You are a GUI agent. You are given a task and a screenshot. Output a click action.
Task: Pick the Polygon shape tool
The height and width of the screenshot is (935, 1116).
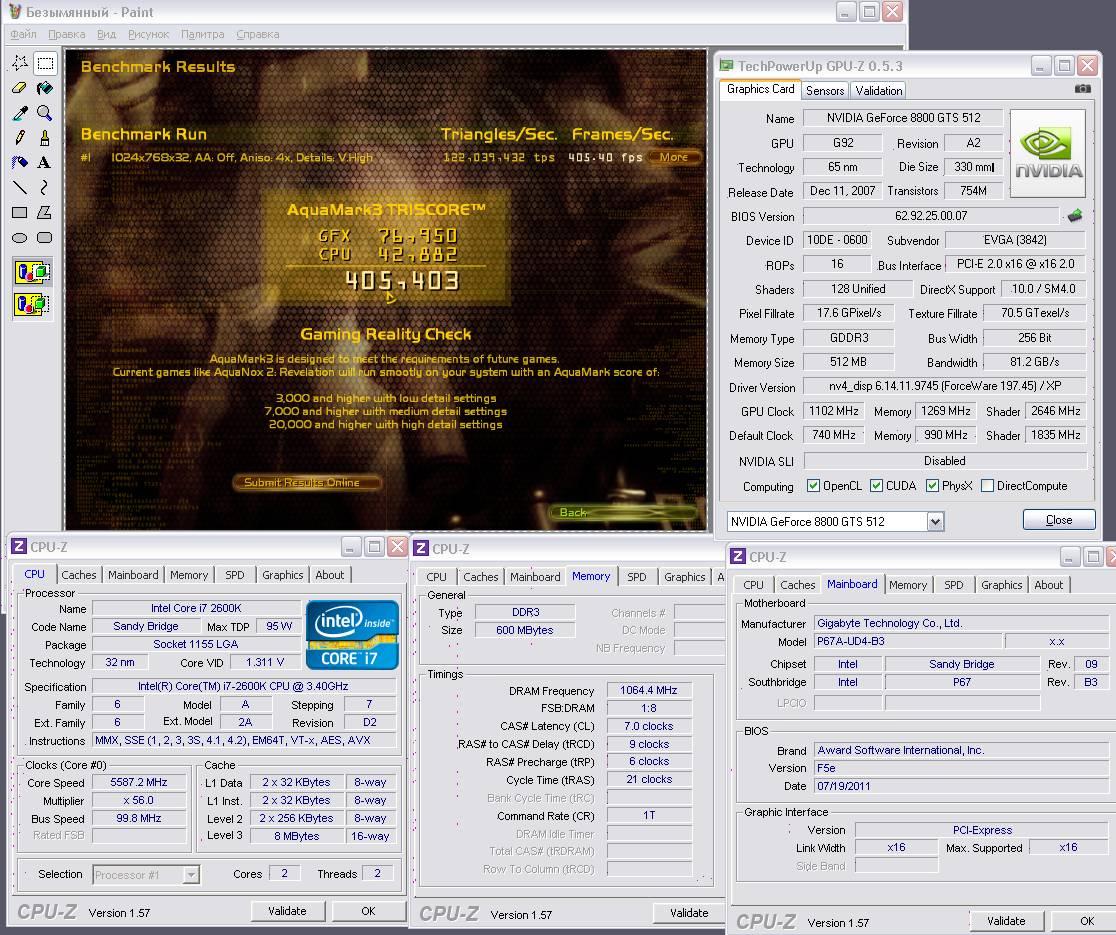pyautogui.click(x=45, y=213)
